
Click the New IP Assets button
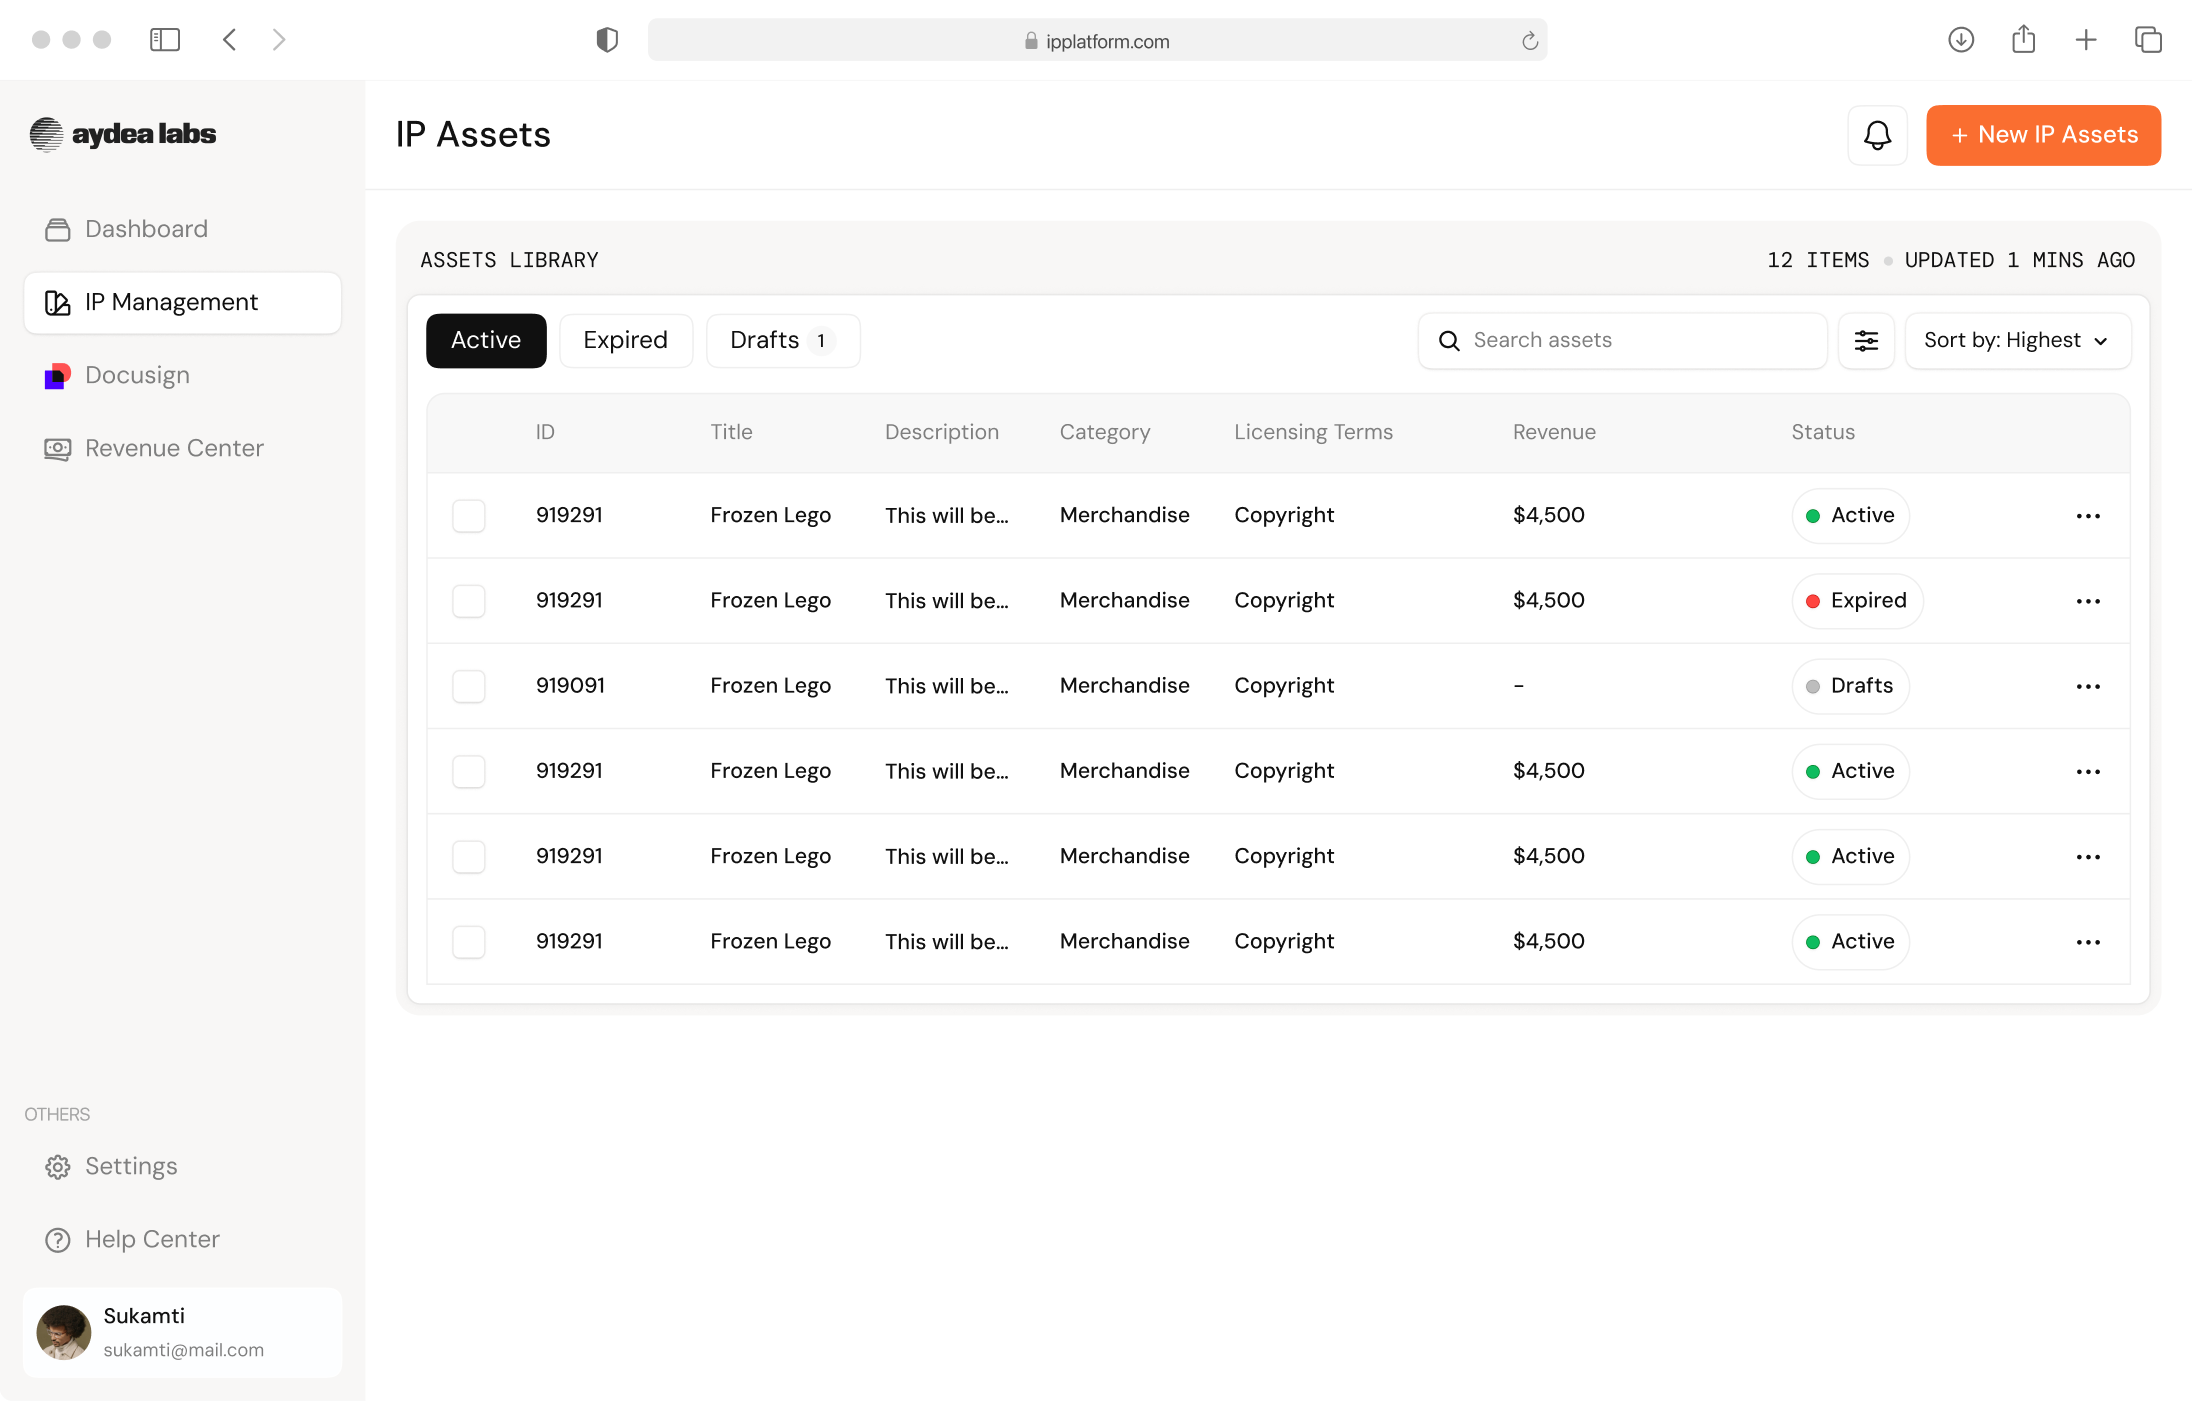pyautogui.click(x=2043, y=135)
